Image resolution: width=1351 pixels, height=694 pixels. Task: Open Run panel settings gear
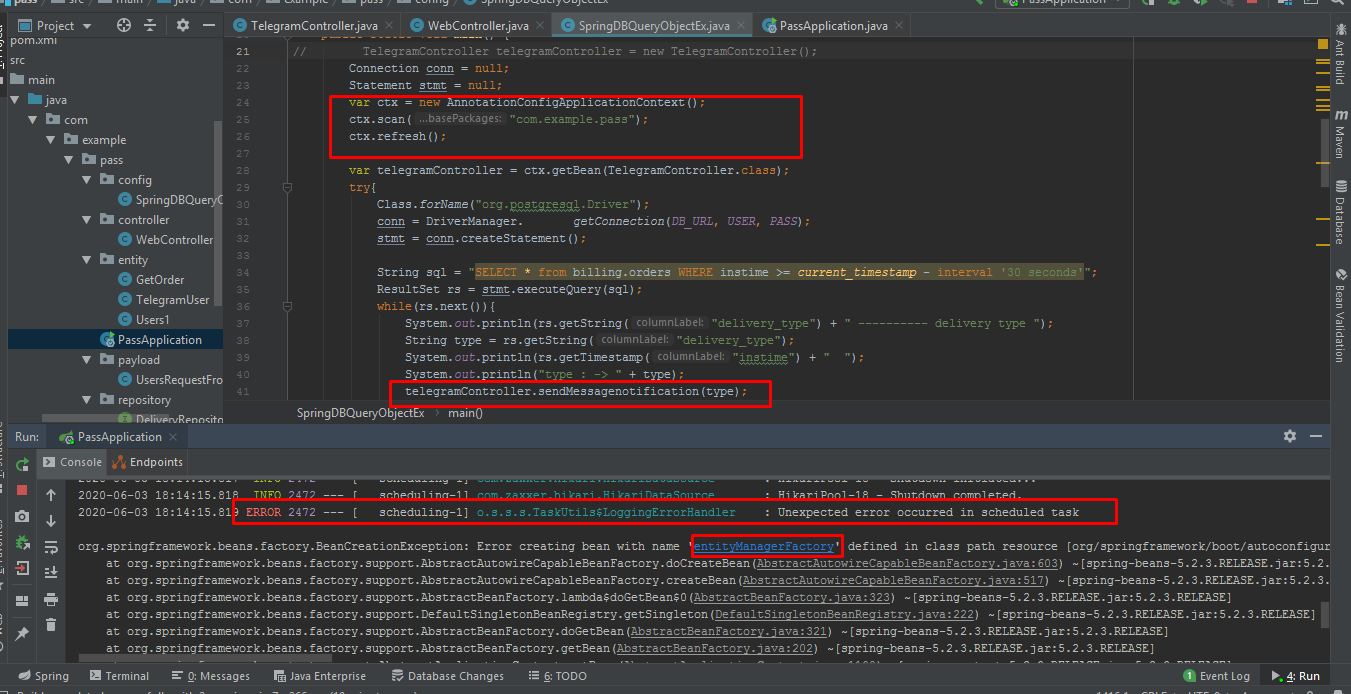tap(1290, 436)
